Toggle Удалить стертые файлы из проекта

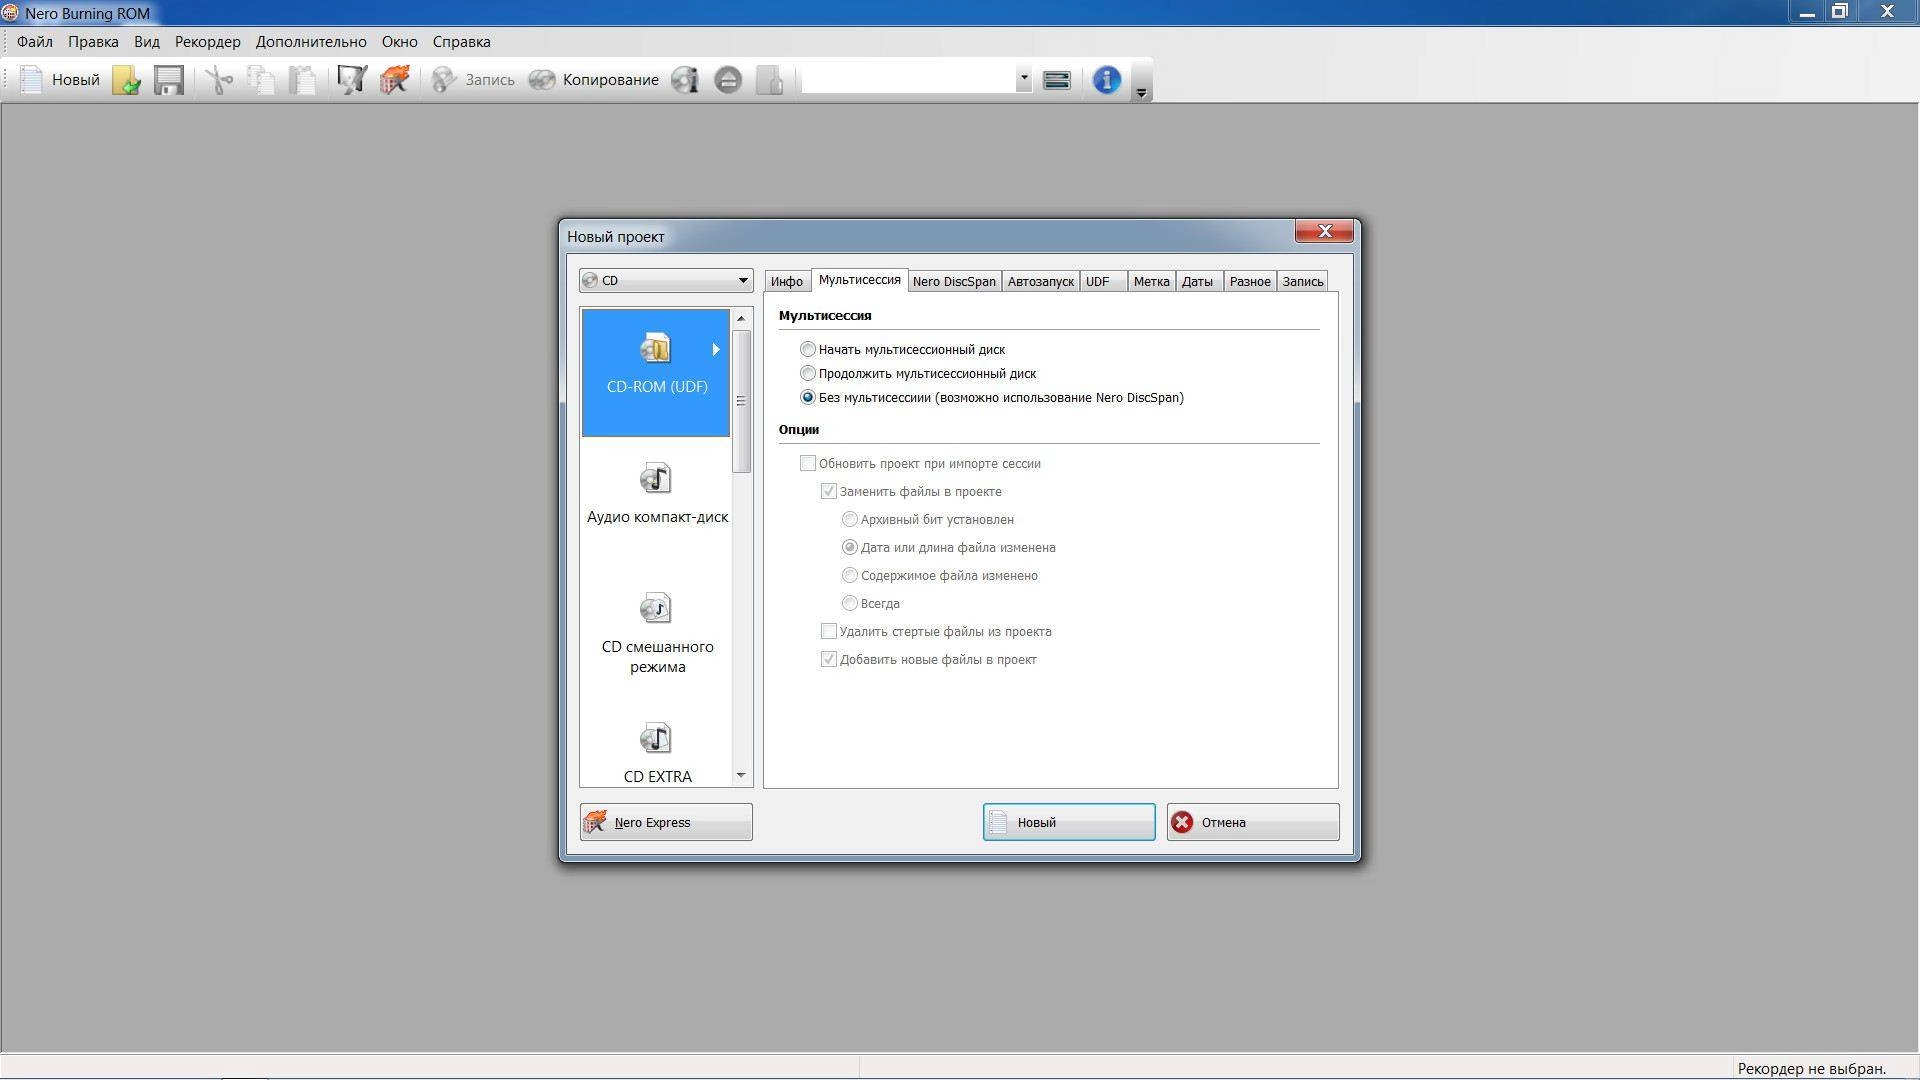click(x=936, y=631)
